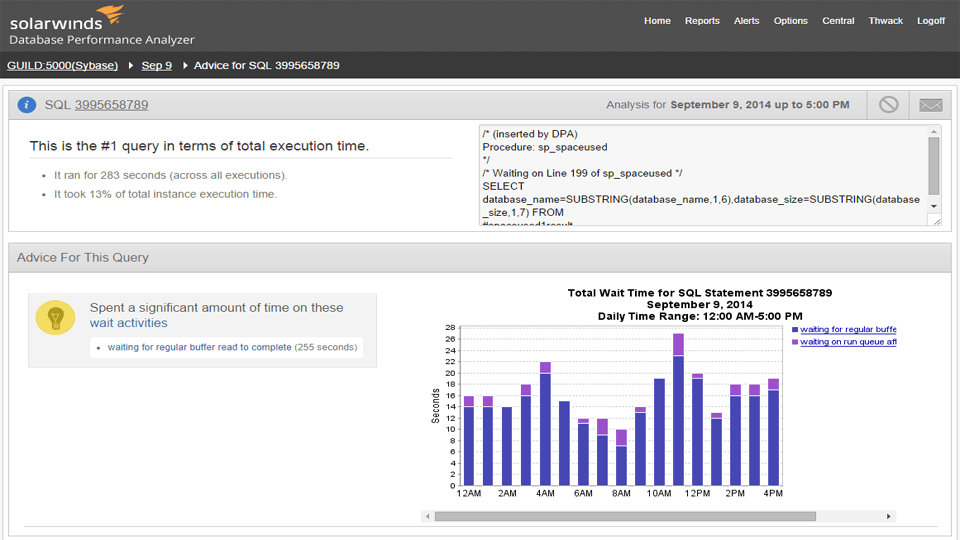Click the 'waiting on run queue' legend link
This screenshot has width=960, height=540.
pos(848,342)
